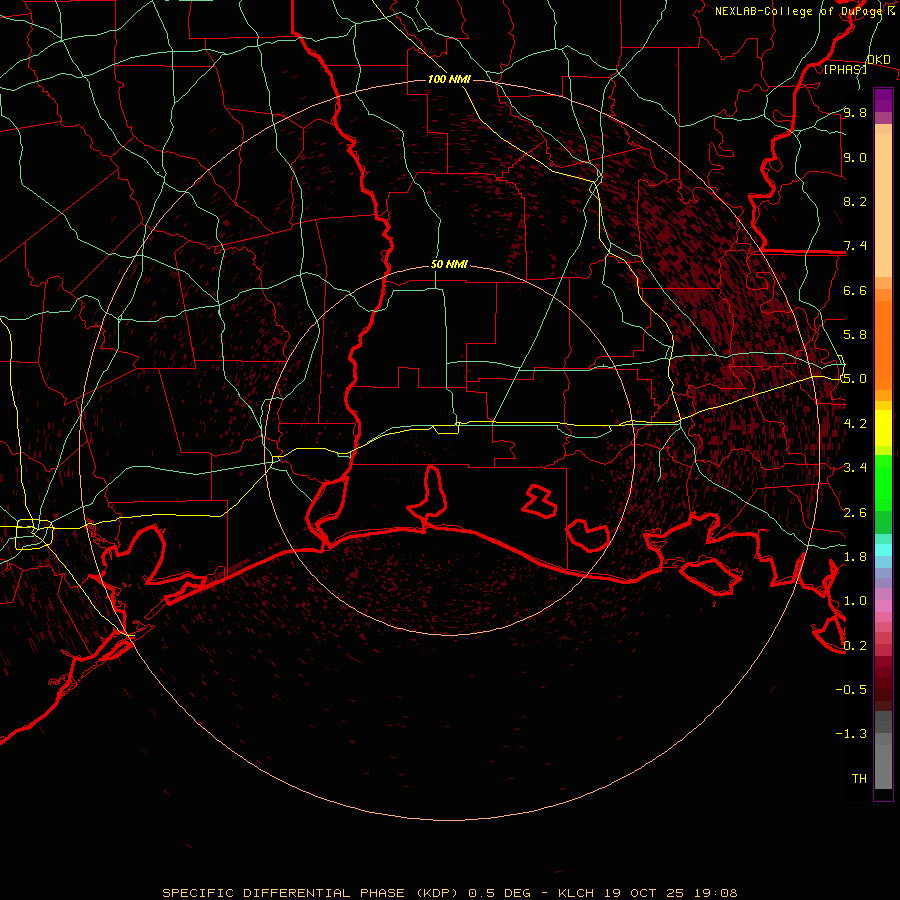Click the 3.4 value on the scale
Viewport: 900px width, 900px height.
click(855, 468)
